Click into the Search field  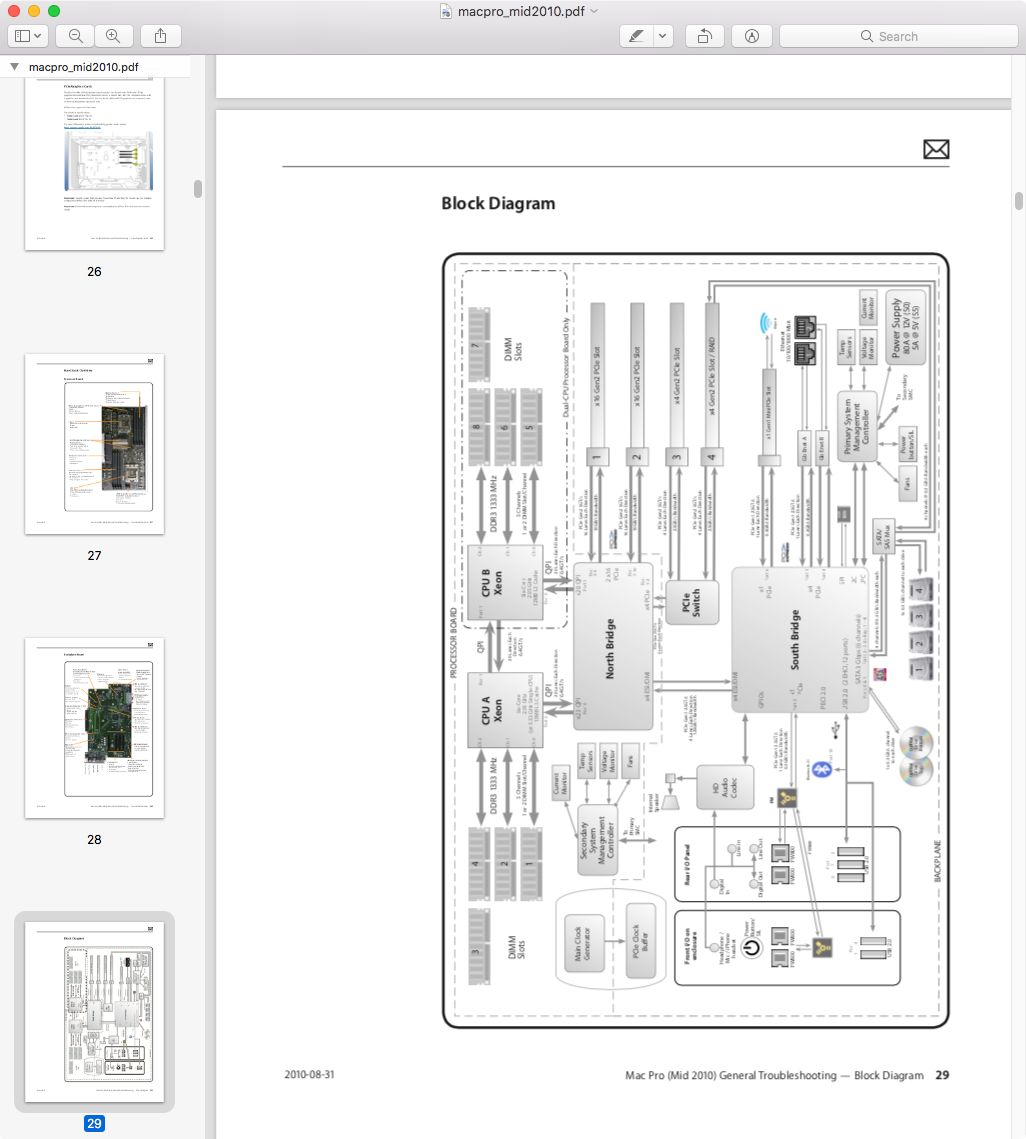899,36
